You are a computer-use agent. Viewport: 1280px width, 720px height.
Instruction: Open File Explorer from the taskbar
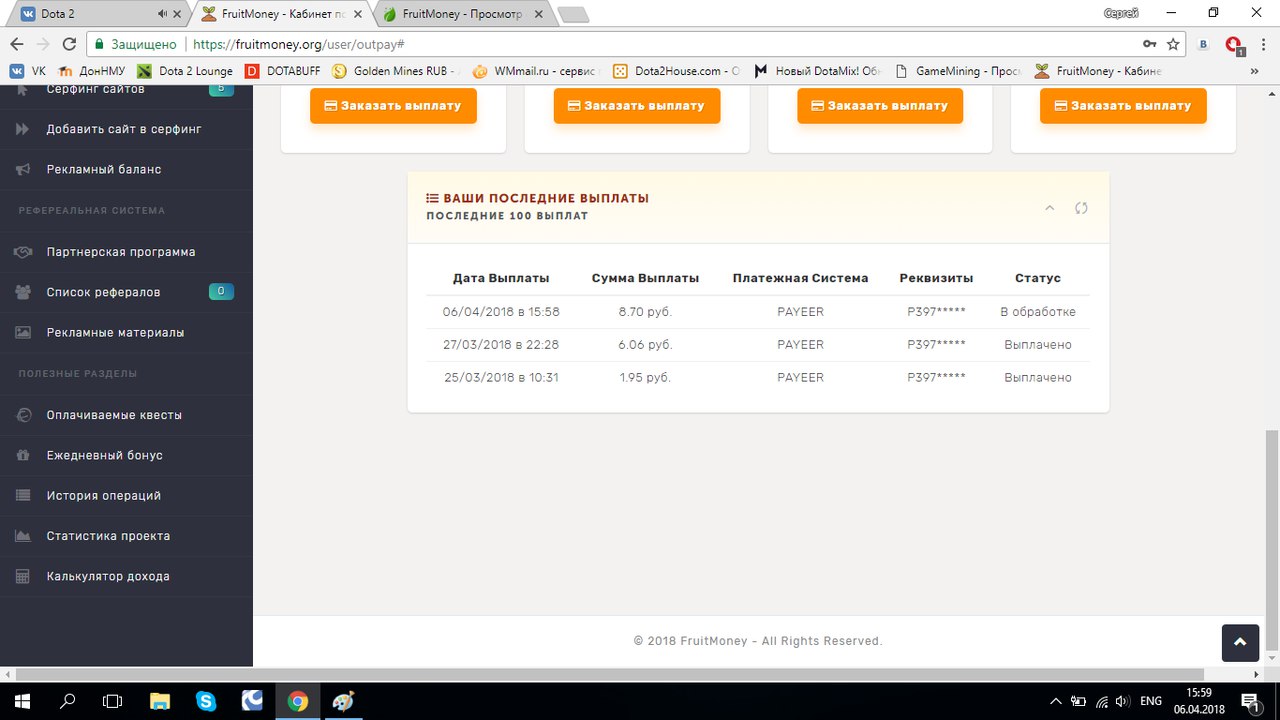[x=160, y=701]
